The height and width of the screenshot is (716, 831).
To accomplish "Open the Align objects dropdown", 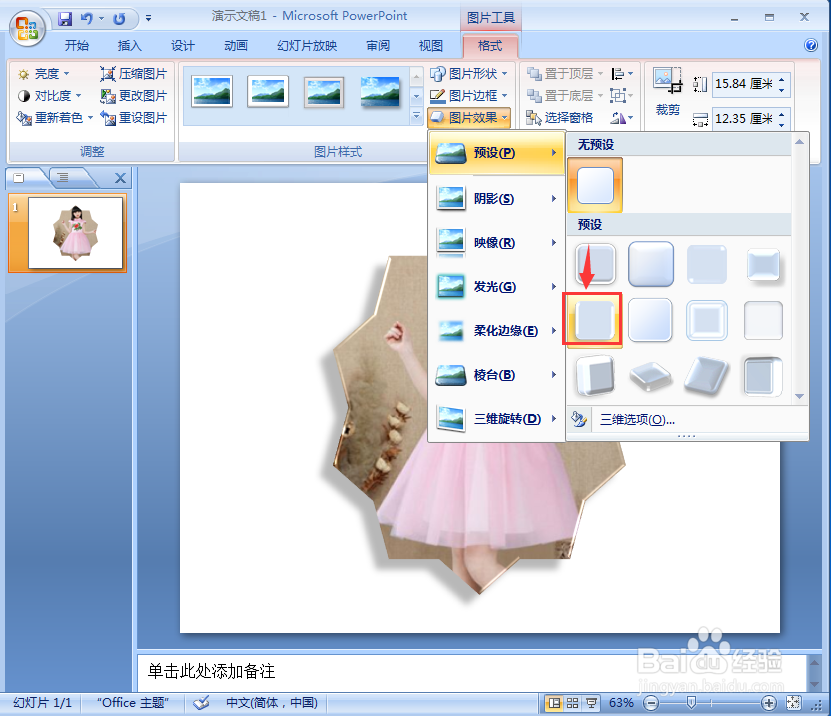I will [622, 74].
